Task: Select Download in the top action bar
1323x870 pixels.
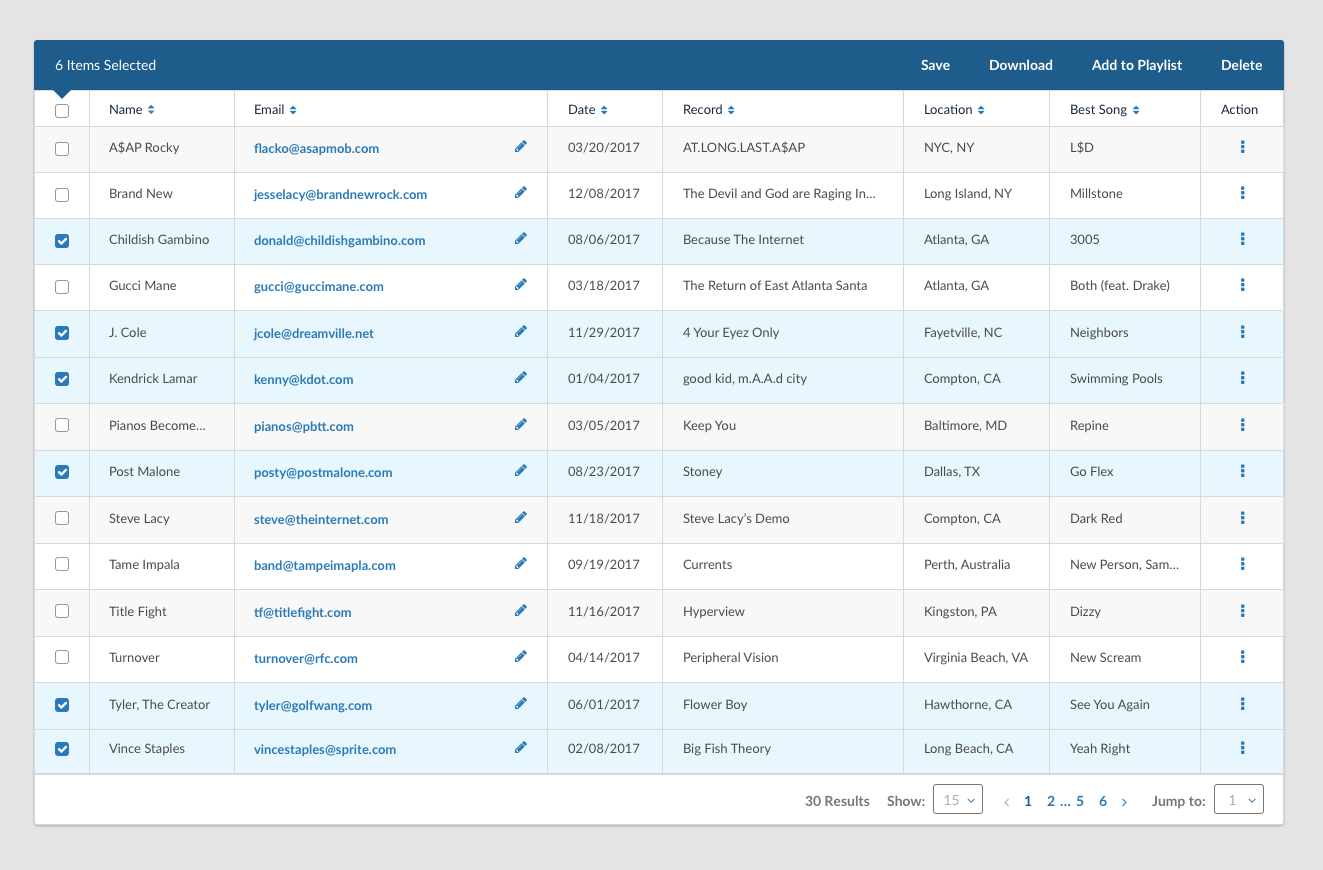Action: click(1021, 65)
